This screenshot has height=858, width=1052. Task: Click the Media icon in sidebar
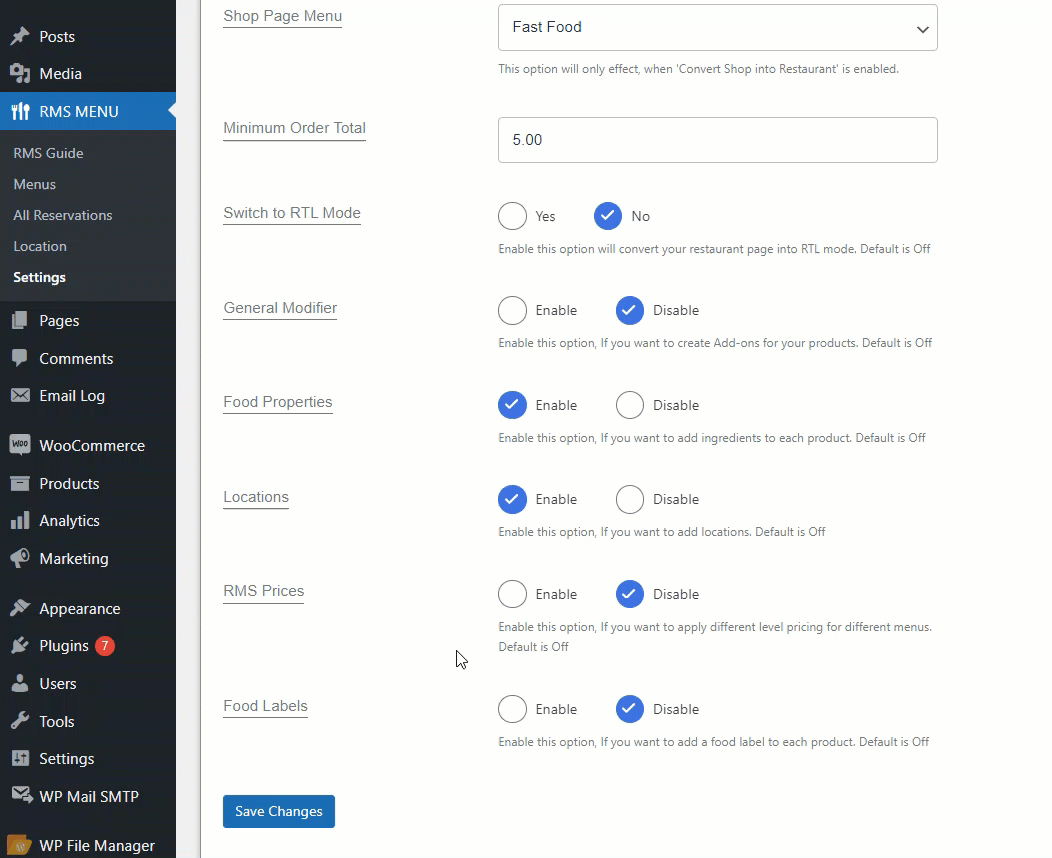(x=20, y=74)
